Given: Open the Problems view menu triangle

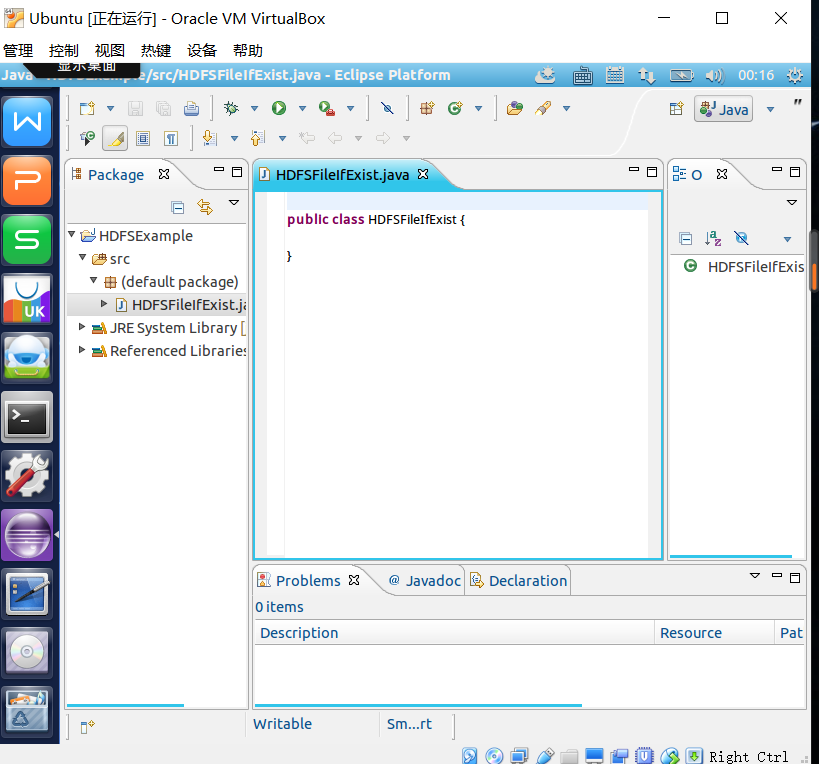Looking at the screenshot, I should pos(755,575).
